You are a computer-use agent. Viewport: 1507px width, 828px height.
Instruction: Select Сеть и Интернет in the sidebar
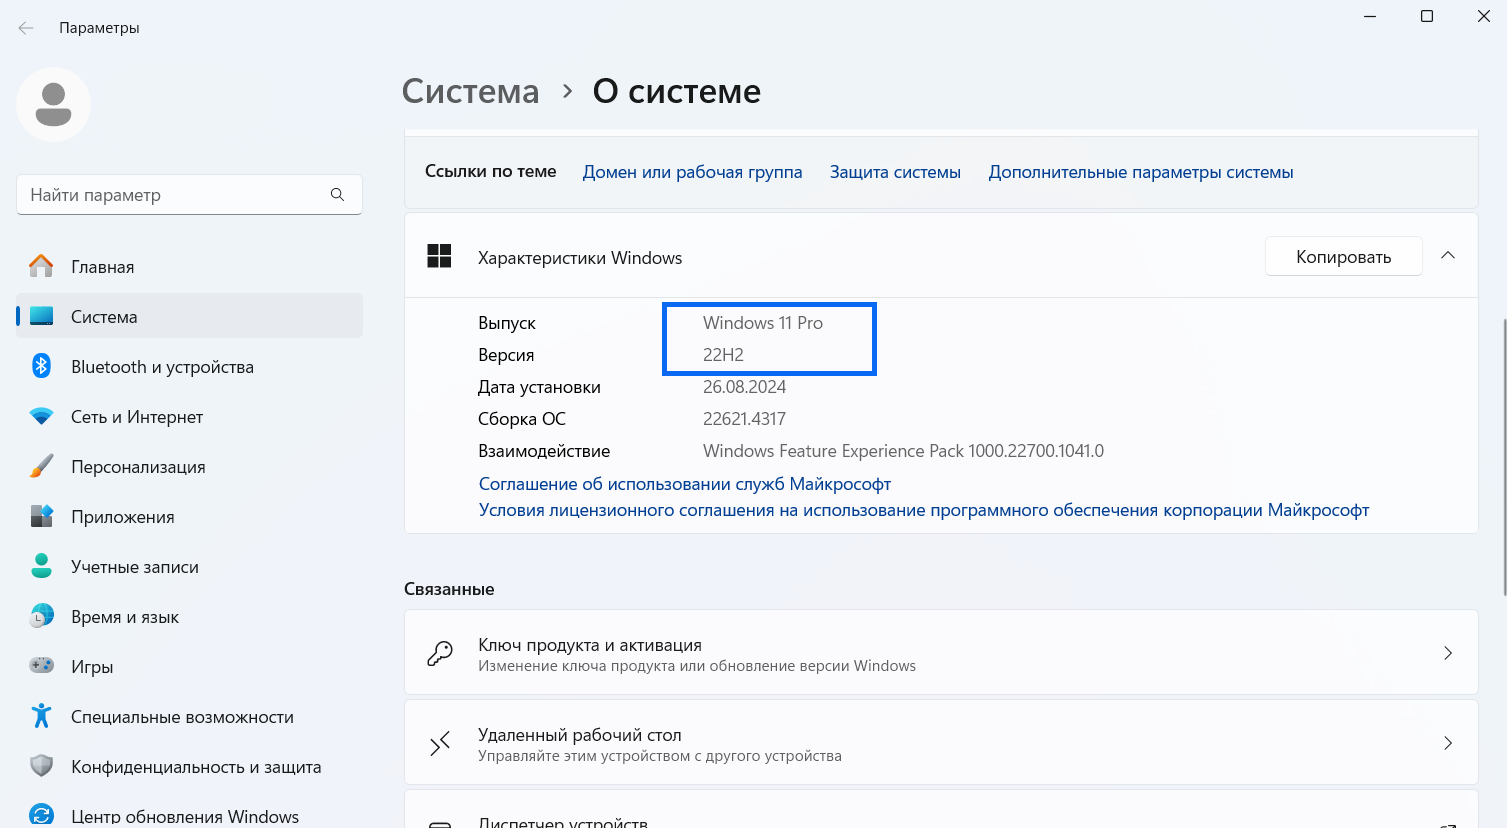coord(137,416)
